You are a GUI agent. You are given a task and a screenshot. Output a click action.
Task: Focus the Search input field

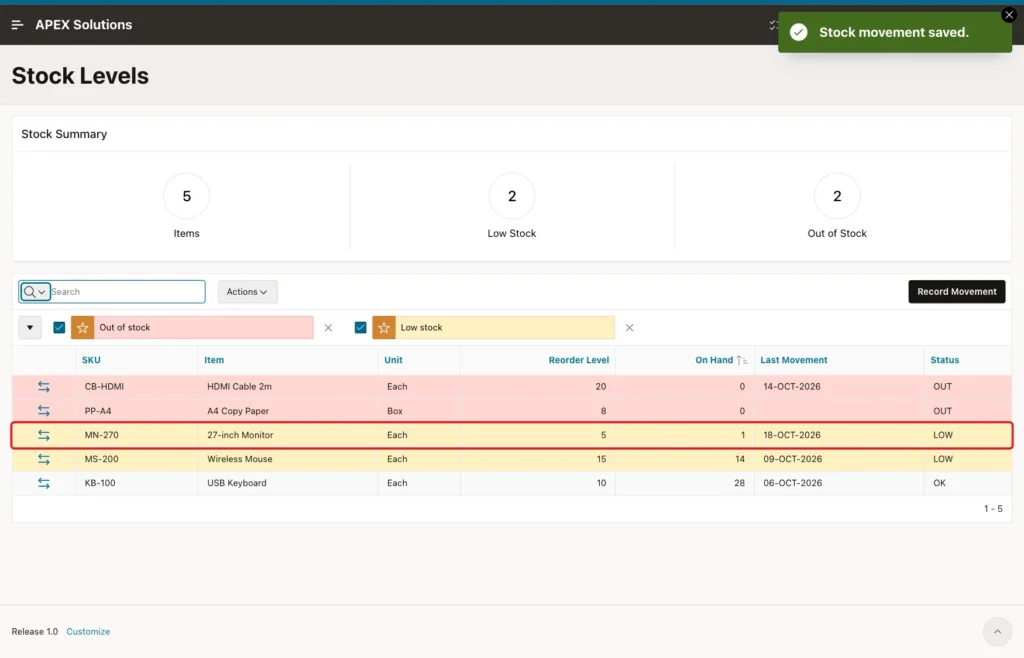click(x=127, y=292)
